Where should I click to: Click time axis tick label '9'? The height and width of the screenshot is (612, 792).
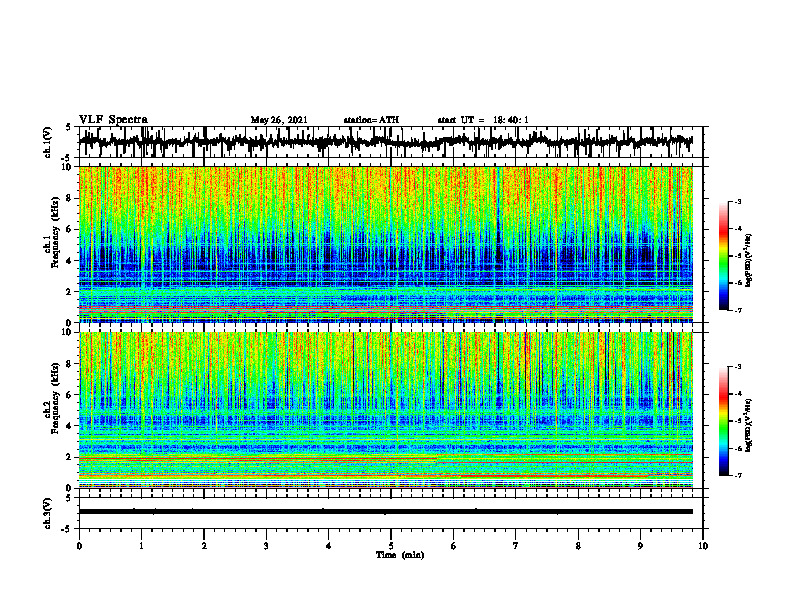(640, 546)
